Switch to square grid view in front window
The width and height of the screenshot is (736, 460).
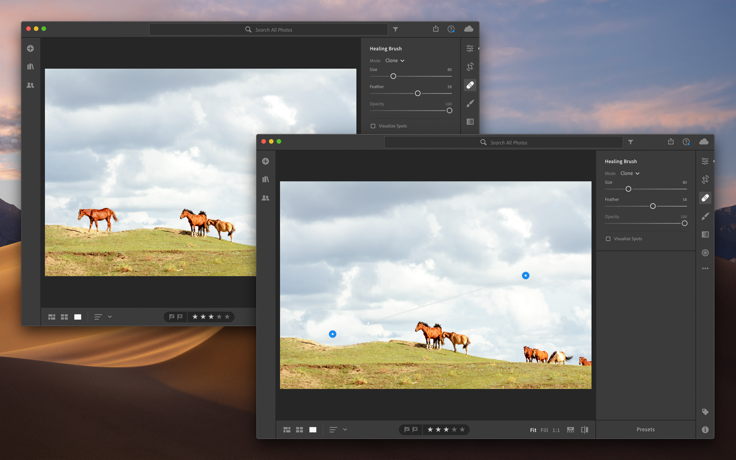299,429
